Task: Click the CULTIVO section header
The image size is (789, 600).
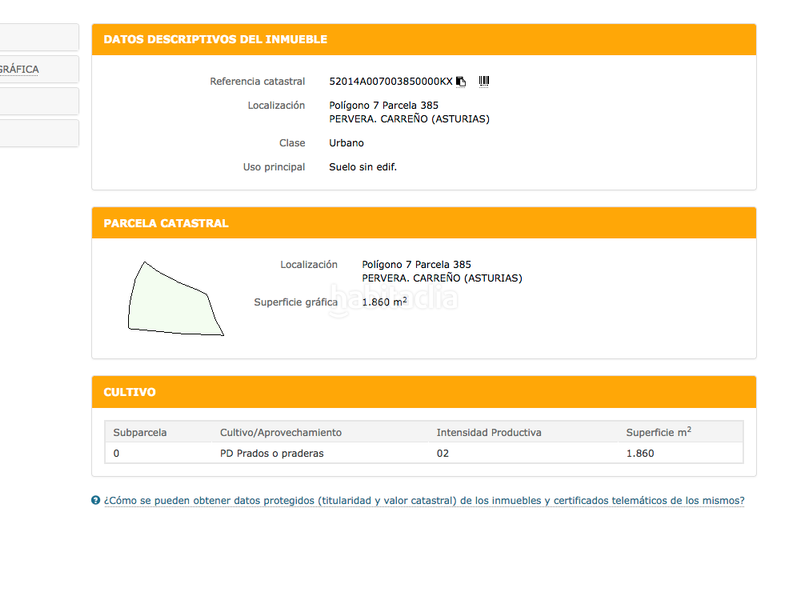Action: click(x=129, y=392)
